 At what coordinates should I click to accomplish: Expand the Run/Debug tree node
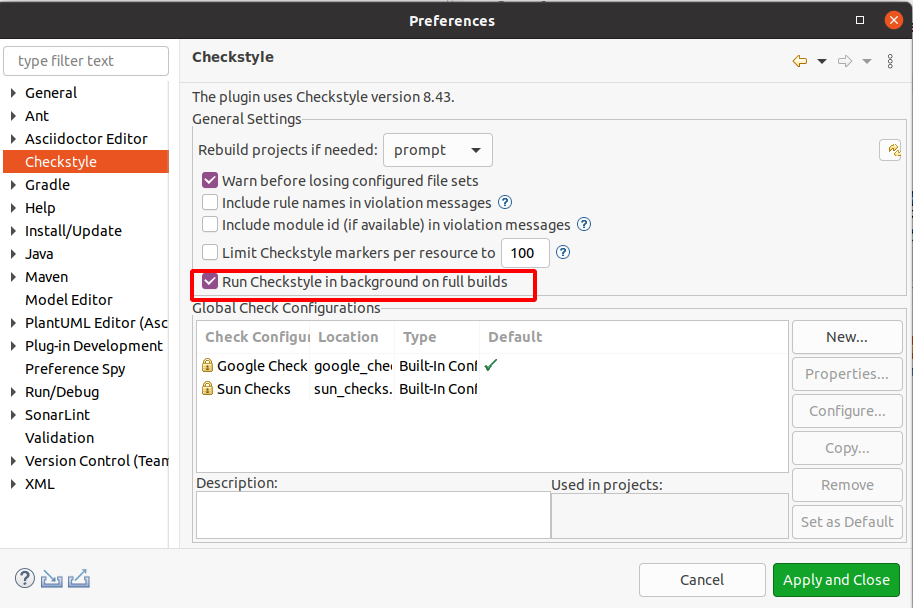pyautogui.click(x=13, y=392)
